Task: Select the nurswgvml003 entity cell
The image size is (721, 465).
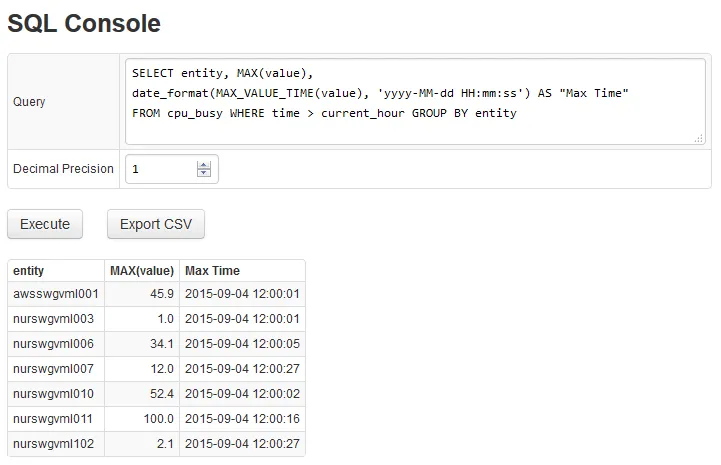Action: (x=55, y=320)
